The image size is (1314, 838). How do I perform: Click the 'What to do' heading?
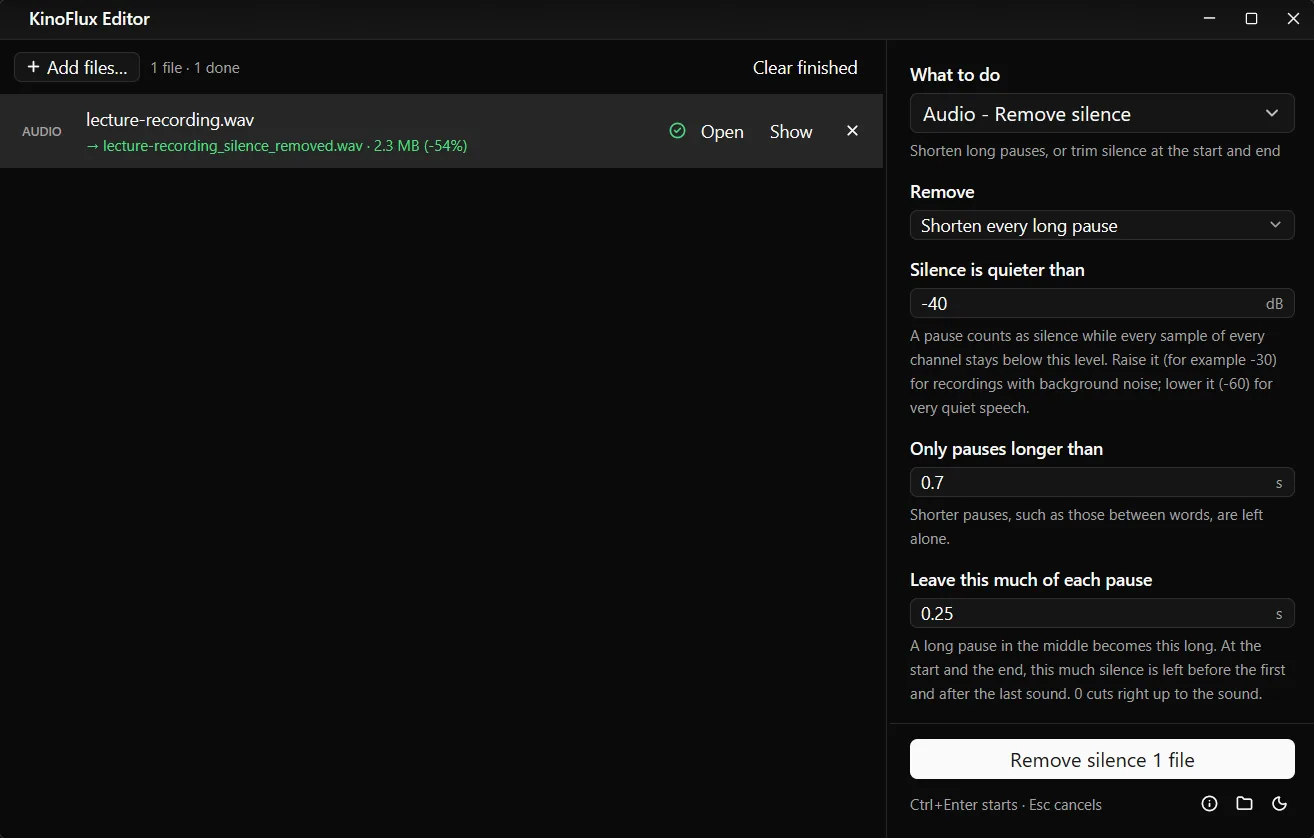(955, 75)
